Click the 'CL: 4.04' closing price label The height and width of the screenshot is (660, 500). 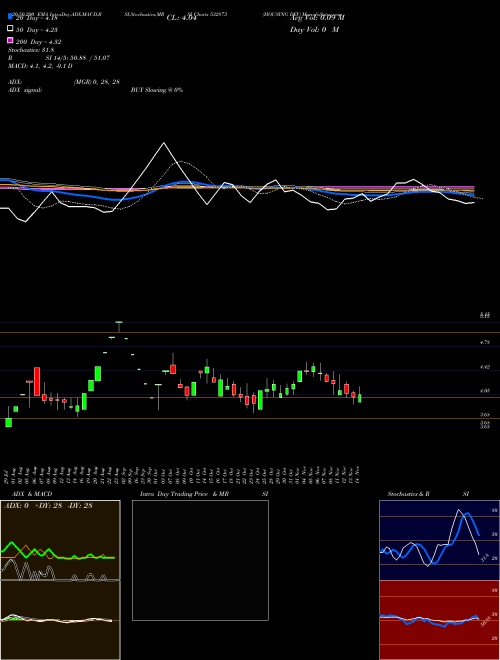[181, 18]
